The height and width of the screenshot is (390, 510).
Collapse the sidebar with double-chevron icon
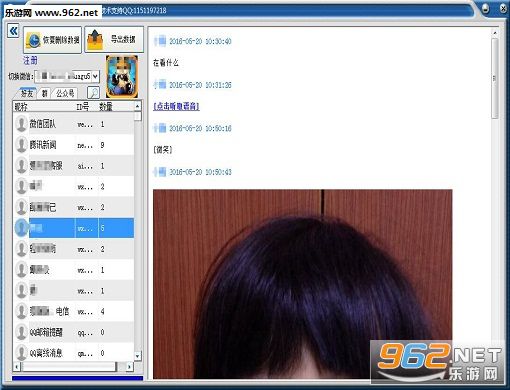click(13, 31)
